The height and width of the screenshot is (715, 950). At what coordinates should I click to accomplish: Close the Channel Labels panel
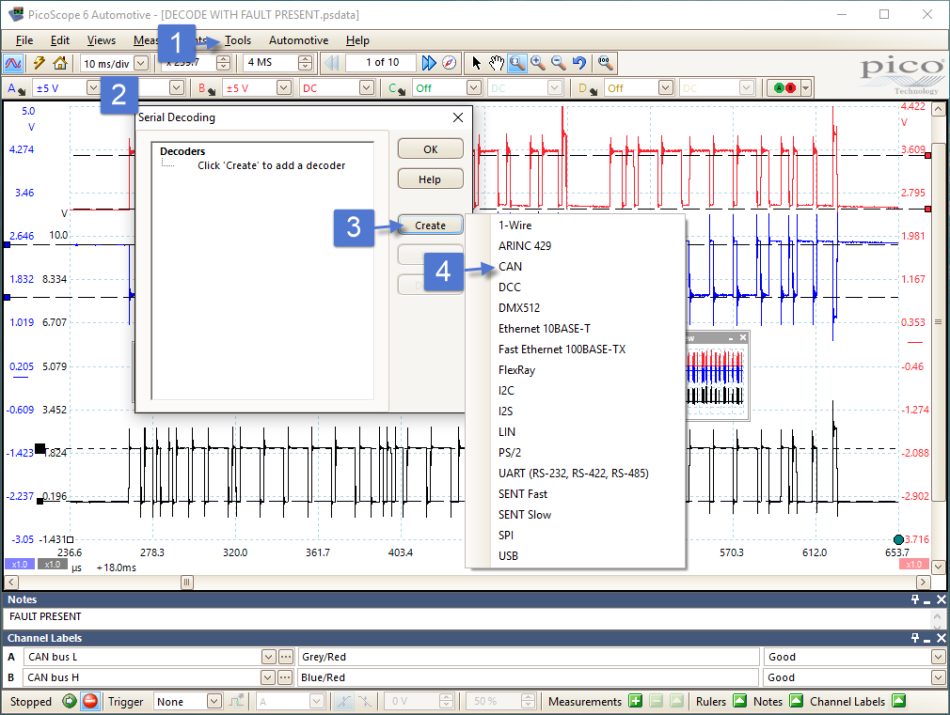click(x=941, y=638)
